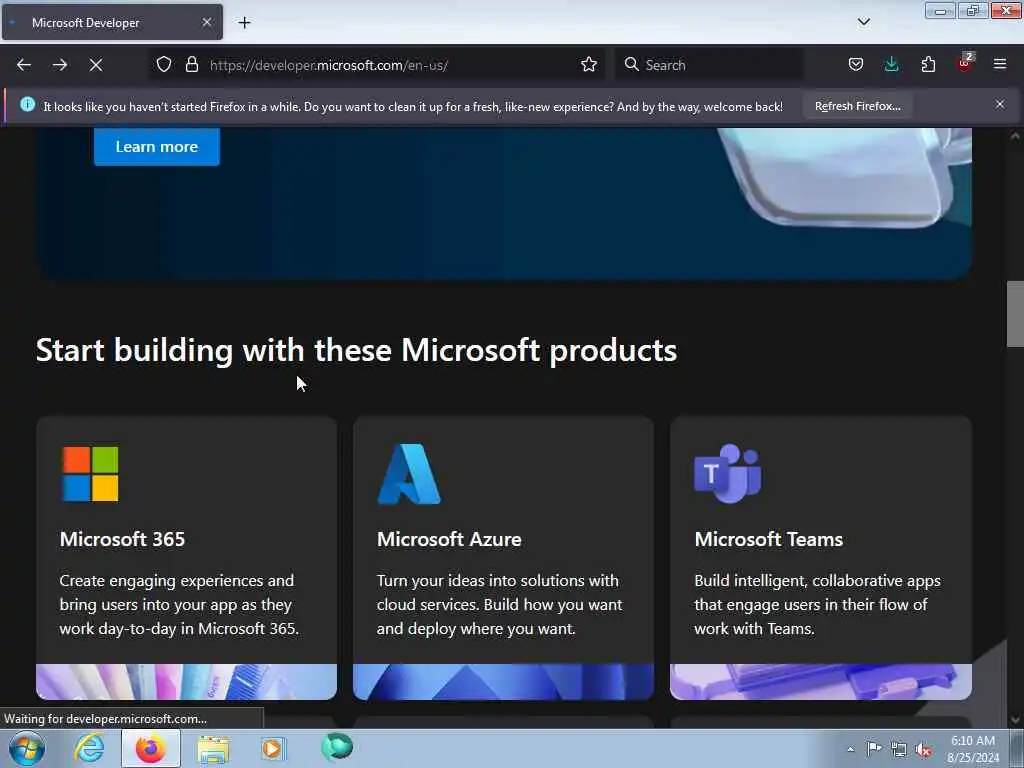Viewport: 1024px width, 768px height.
Task: Click the network tray icon
Action: (x=899, y=750)
